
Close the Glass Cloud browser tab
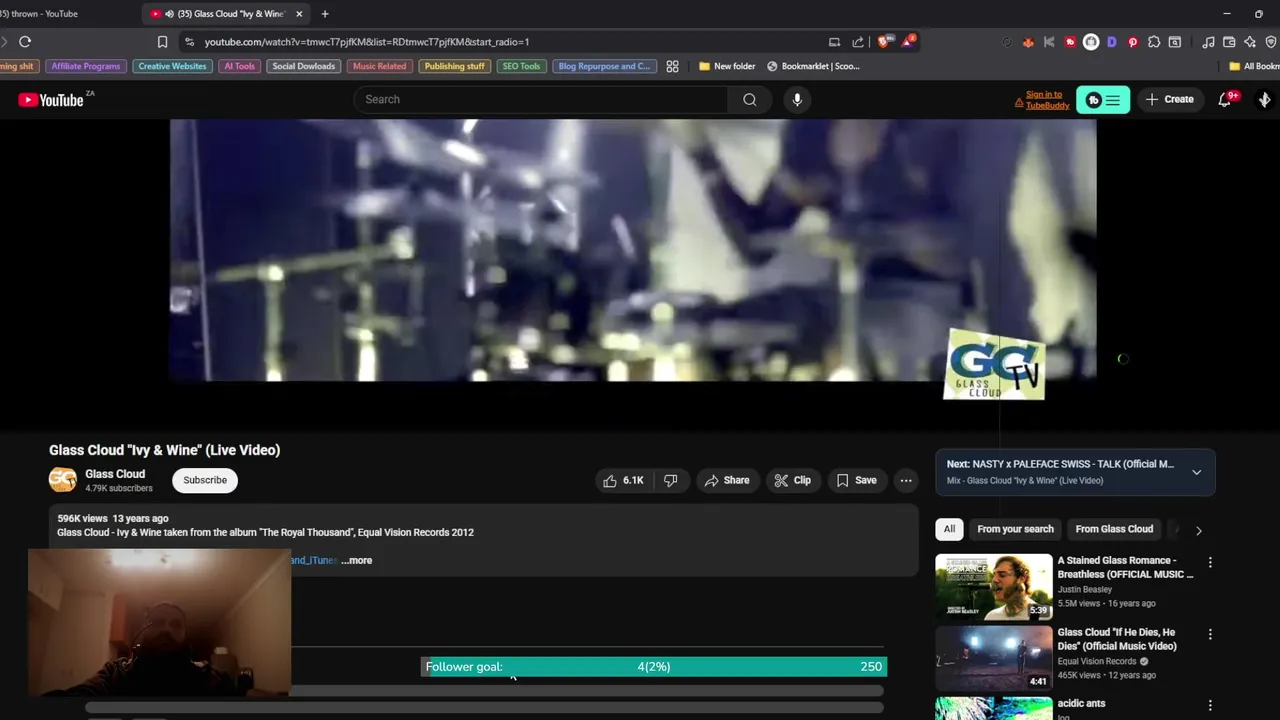point(298,14)
